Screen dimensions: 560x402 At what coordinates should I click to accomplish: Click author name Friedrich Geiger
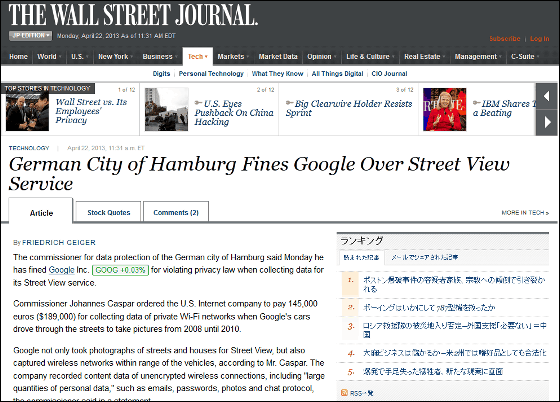click(x=59, y=242)
